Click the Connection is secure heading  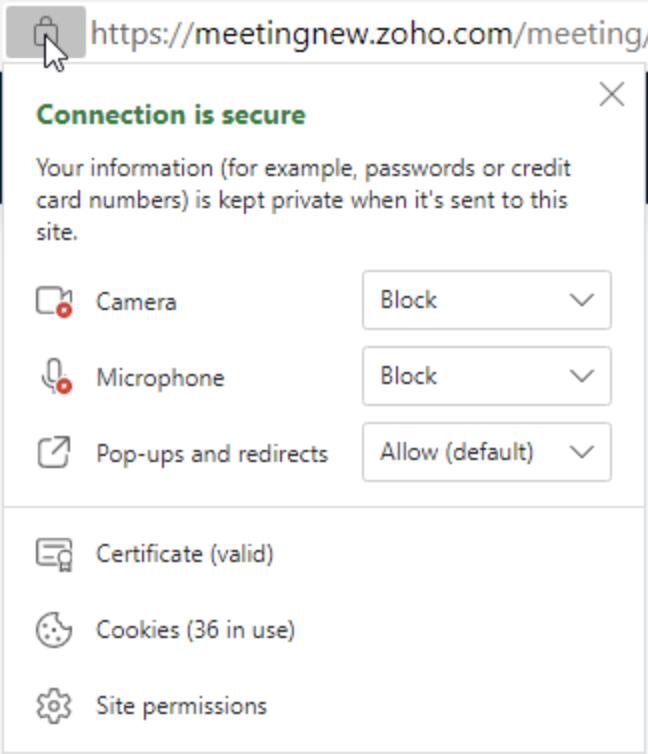coord(171,114)
